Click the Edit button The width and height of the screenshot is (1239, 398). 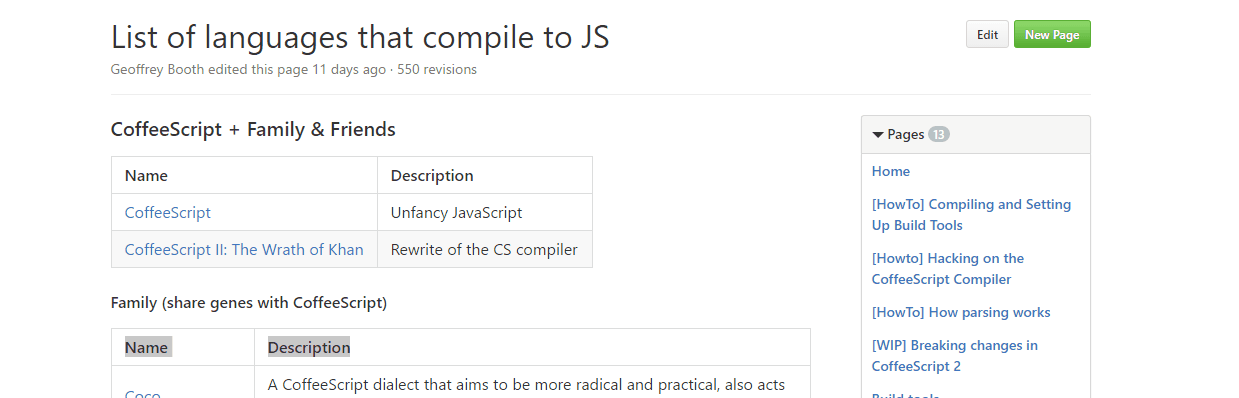987,34
